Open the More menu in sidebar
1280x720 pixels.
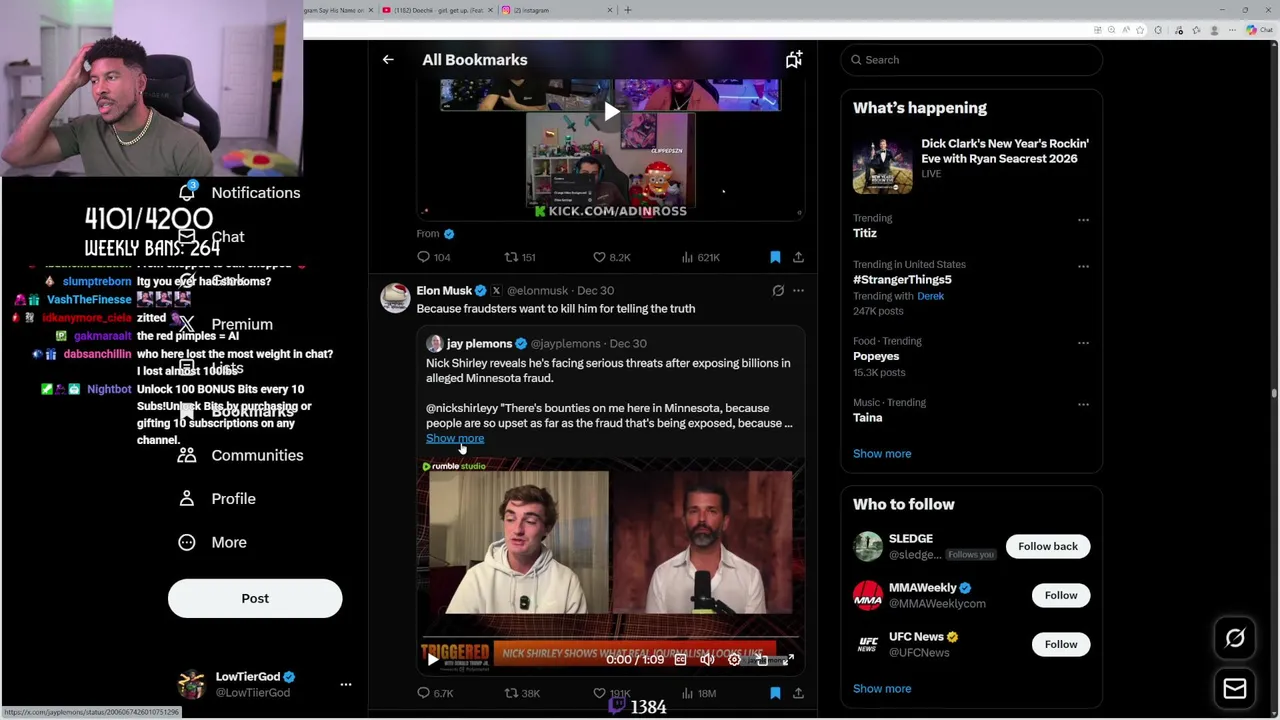(x=212, y=542)
